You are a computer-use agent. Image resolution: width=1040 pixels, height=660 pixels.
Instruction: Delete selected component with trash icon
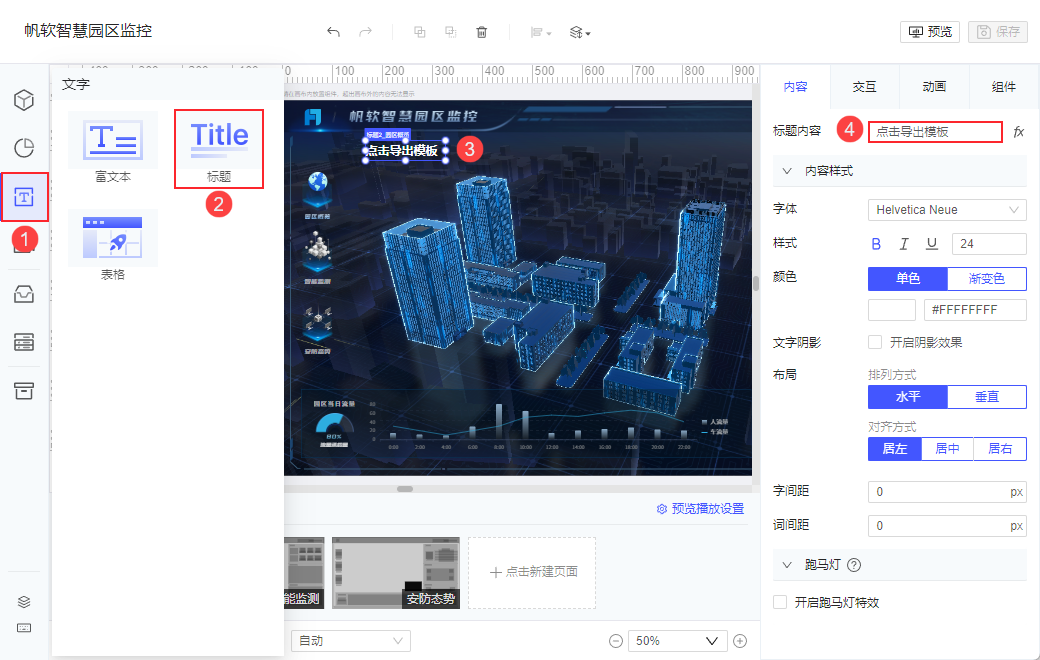click(482, 32)
